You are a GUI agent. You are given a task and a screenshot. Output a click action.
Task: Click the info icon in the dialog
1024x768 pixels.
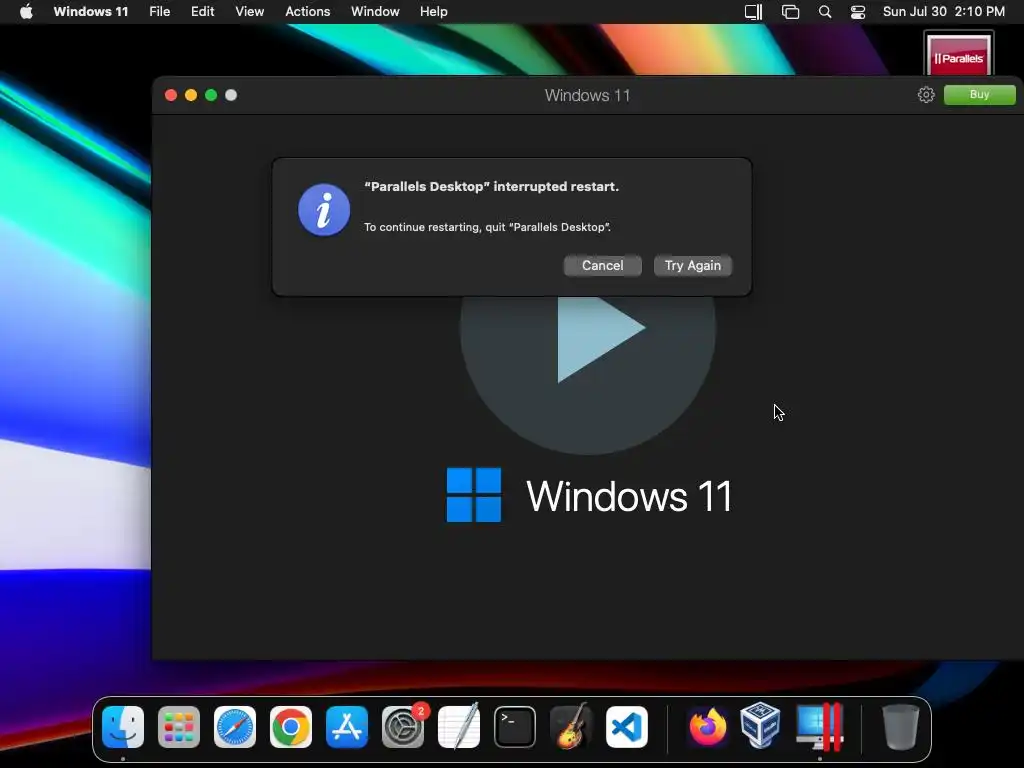[x=324, y=210]
